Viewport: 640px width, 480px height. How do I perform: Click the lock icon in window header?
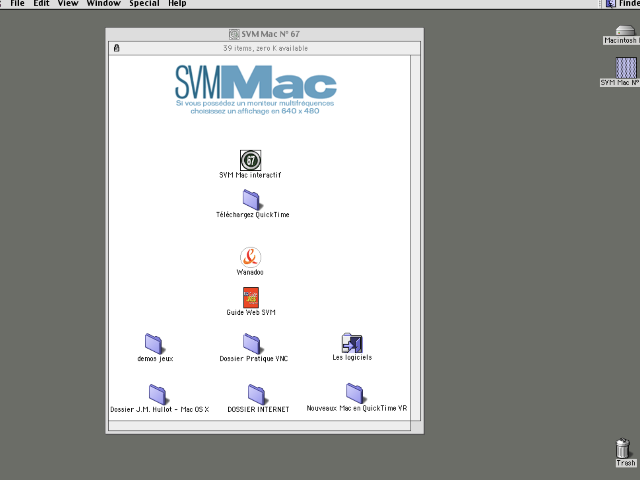pyautogui.click(x=116, y=48)
